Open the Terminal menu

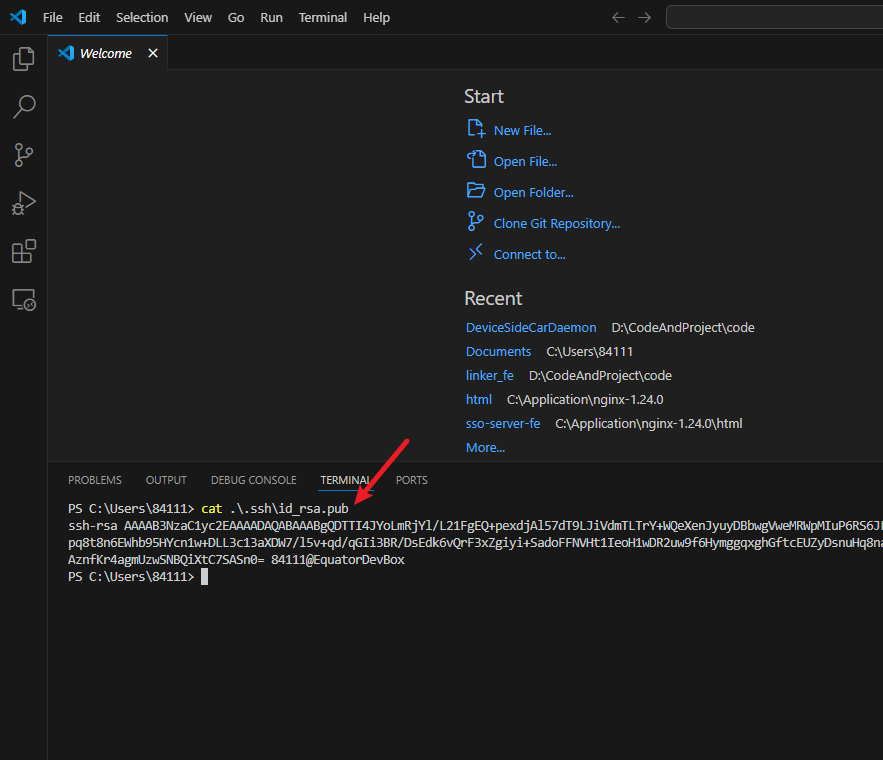(x=323, y=18)
